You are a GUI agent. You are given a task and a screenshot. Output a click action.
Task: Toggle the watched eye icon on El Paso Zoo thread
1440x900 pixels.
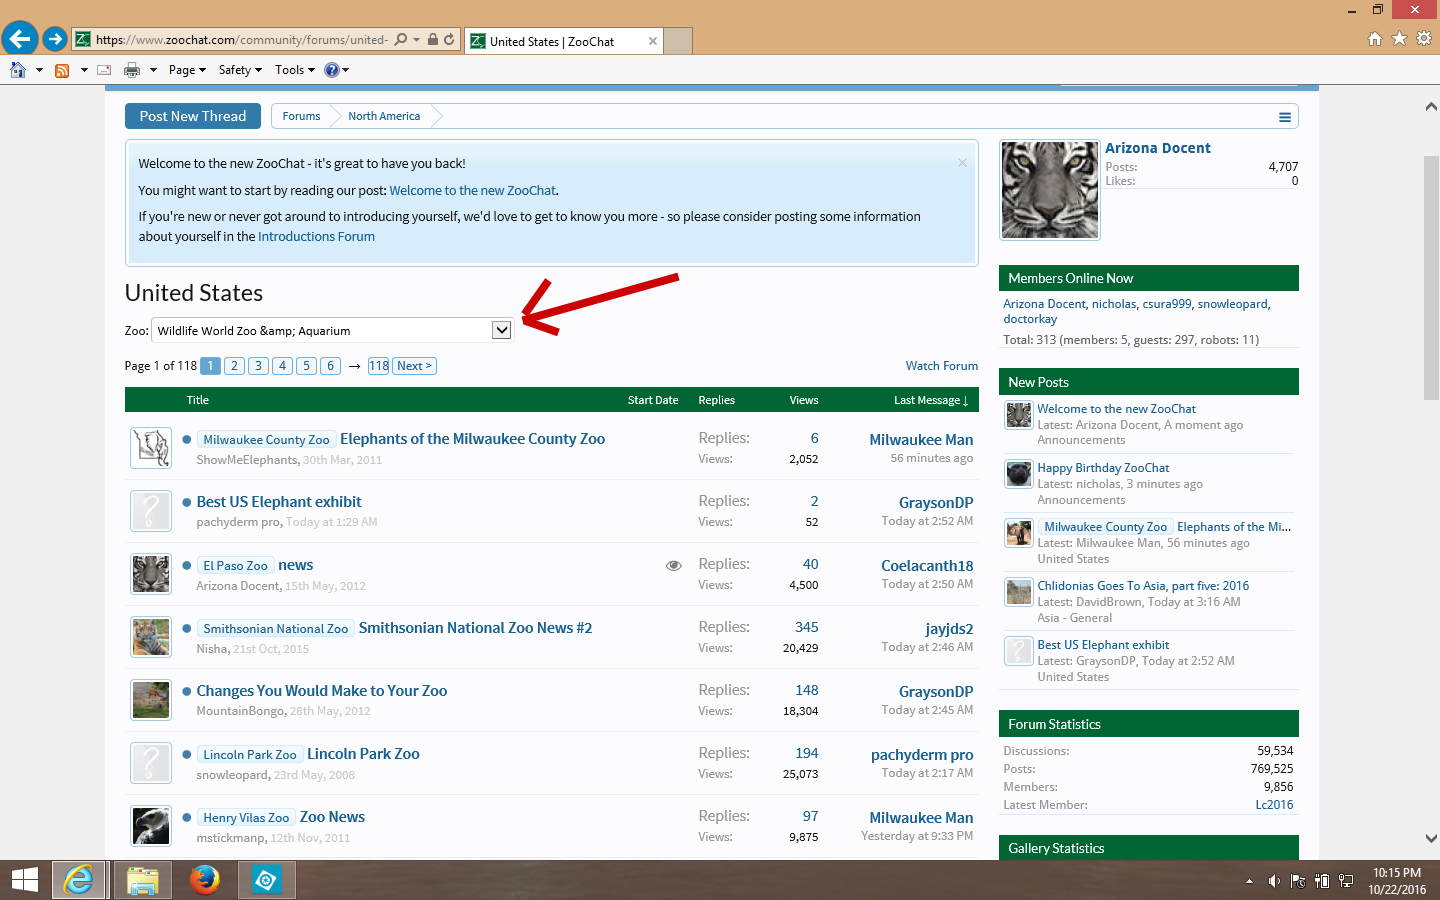tap(674, 566)
